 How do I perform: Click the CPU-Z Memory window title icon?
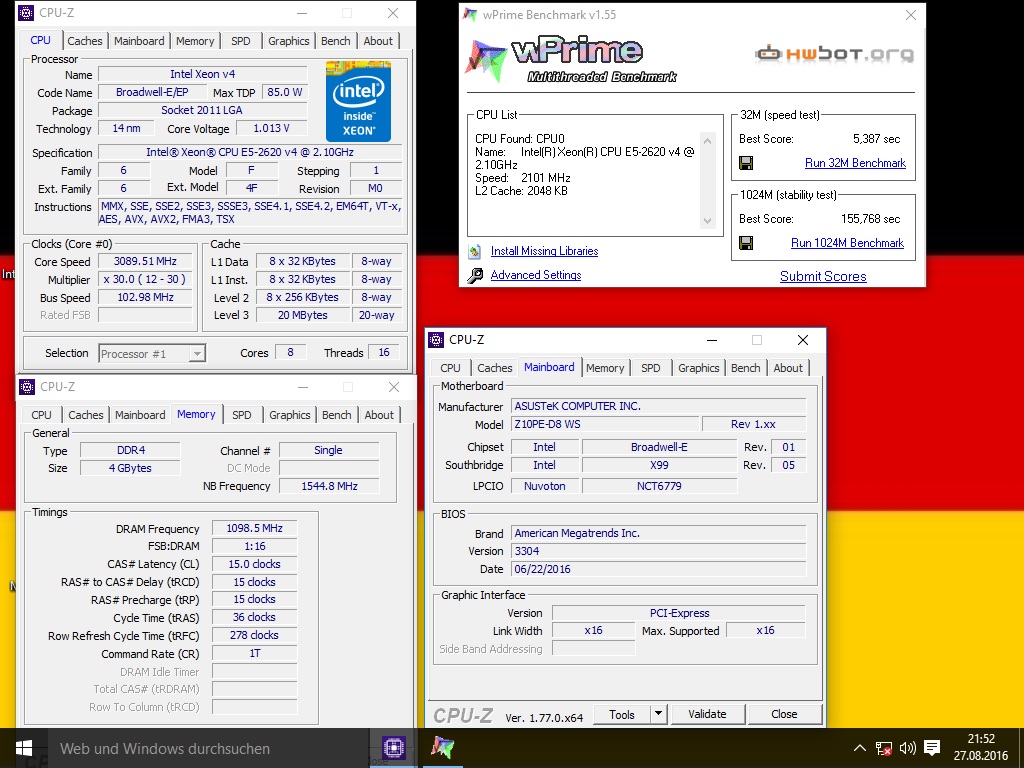(x=27, y=387)
